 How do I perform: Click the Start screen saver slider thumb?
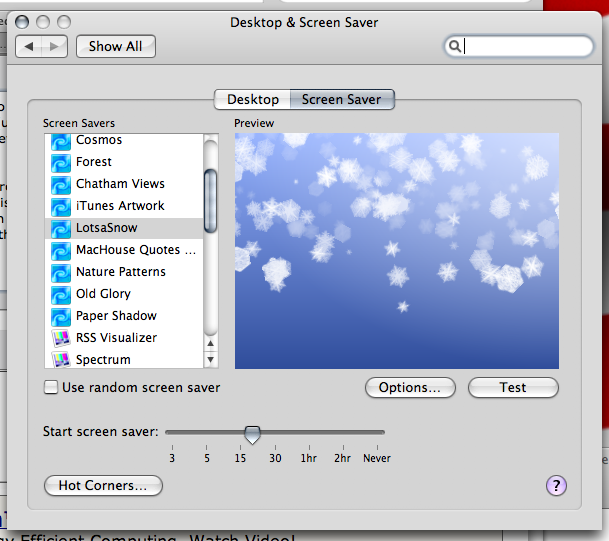click(x=252, y=435)
